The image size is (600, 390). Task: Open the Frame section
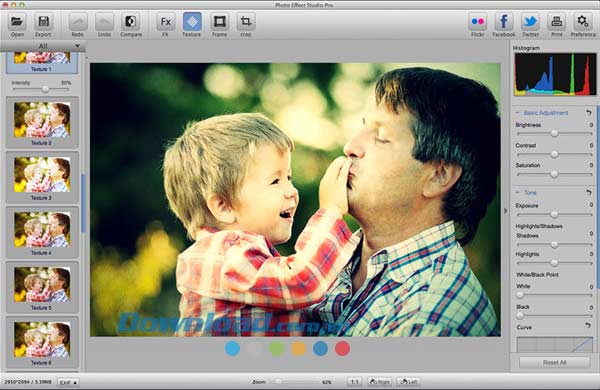pos(219,22)
